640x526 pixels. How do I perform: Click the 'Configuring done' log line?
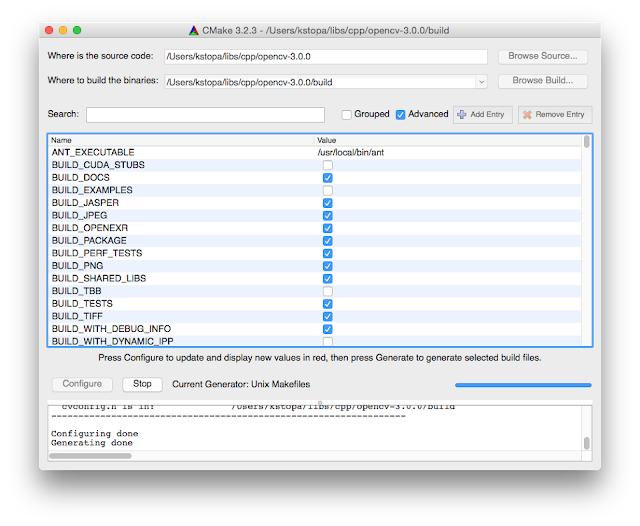coord(94,433)
